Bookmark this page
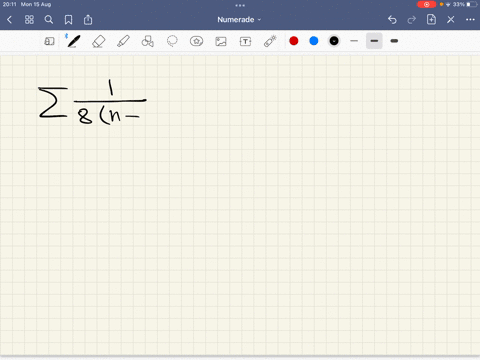The image size is (480, 360). [x=68, y=20]
